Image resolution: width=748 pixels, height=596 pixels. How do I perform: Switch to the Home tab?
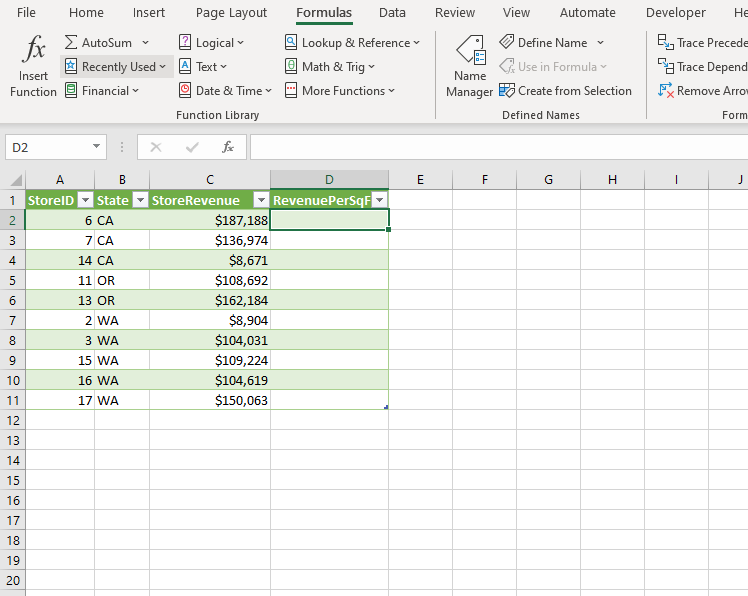point(86,12)
